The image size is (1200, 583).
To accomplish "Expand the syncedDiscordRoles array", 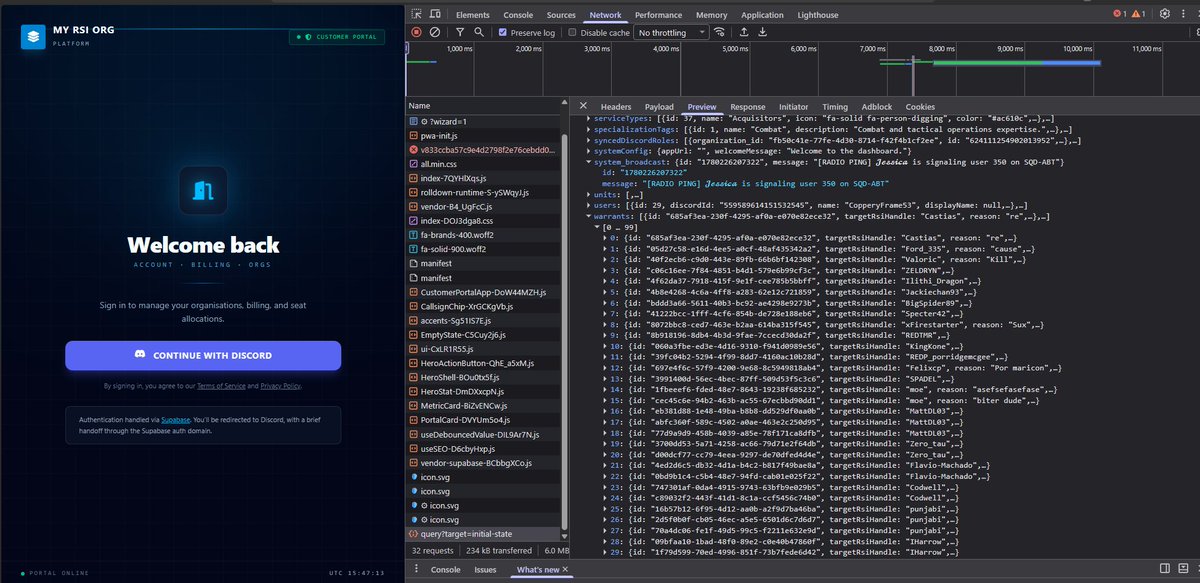I will click(589, 141).
